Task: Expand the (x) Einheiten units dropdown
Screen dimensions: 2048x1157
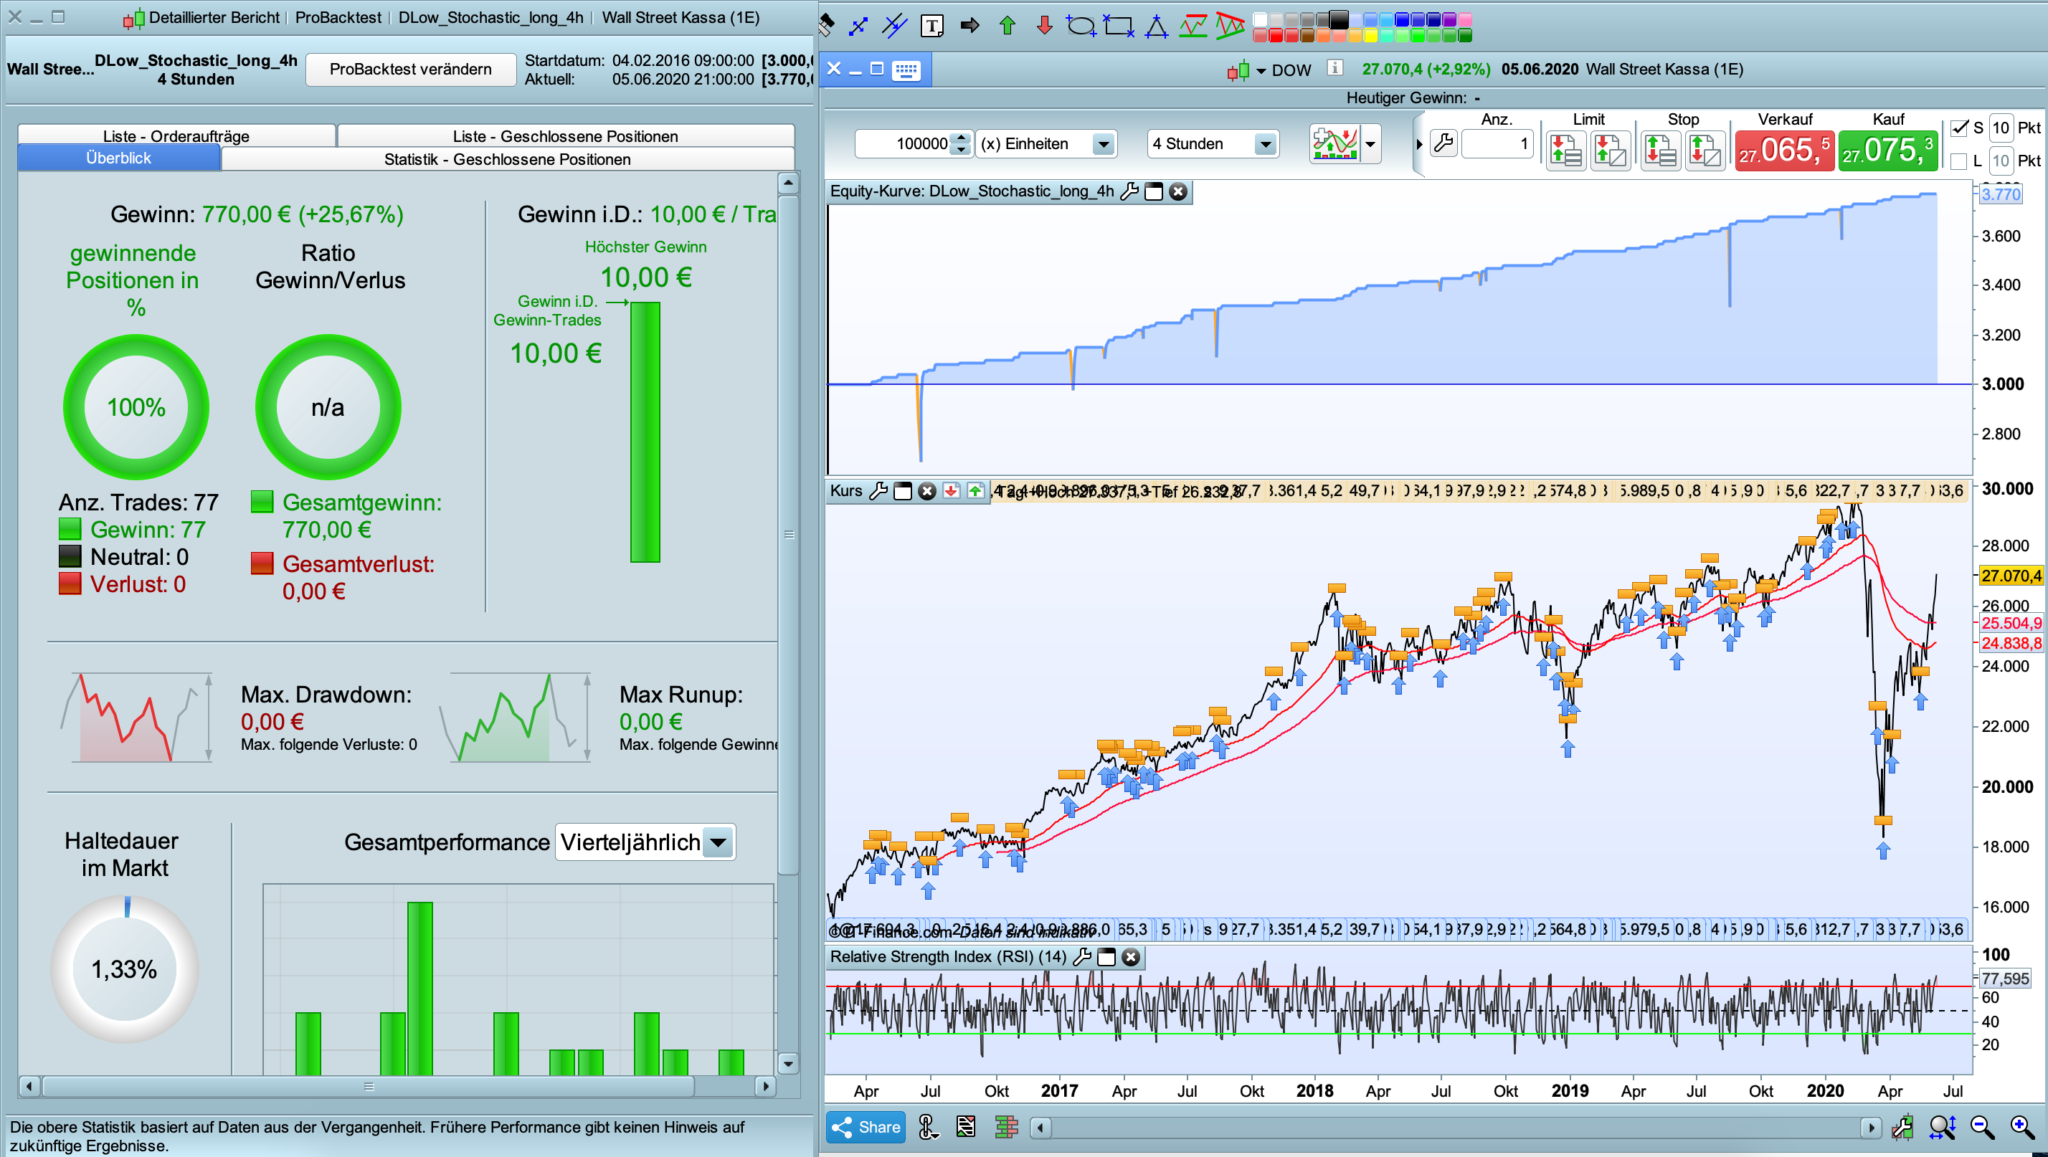Action: click(x=1103, y=144)
